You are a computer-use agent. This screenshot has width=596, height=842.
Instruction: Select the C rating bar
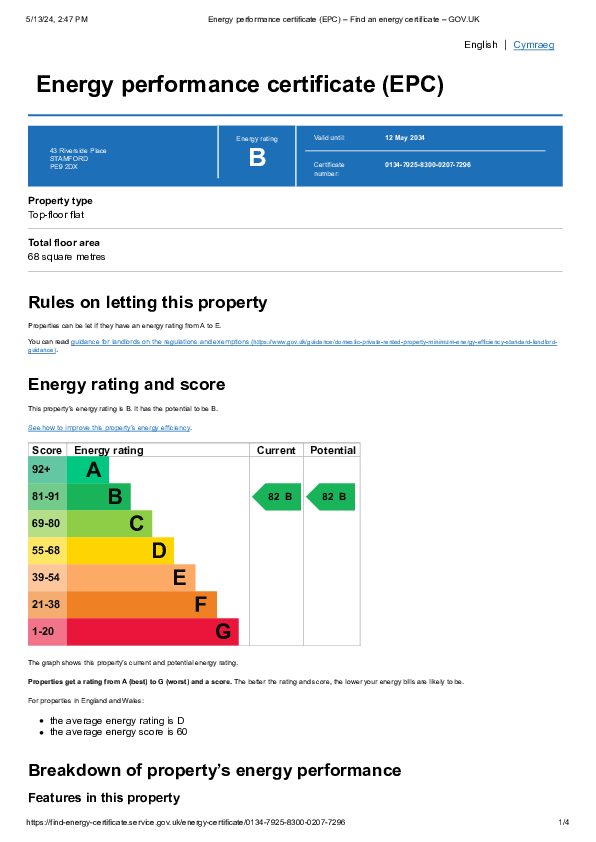(109, 524)
